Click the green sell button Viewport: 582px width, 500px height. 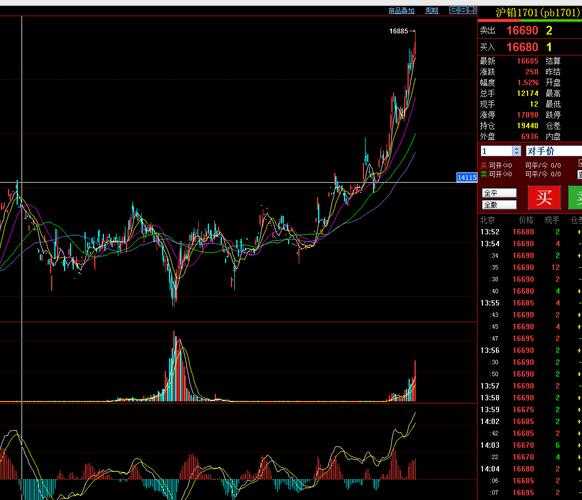coord(575,197)
